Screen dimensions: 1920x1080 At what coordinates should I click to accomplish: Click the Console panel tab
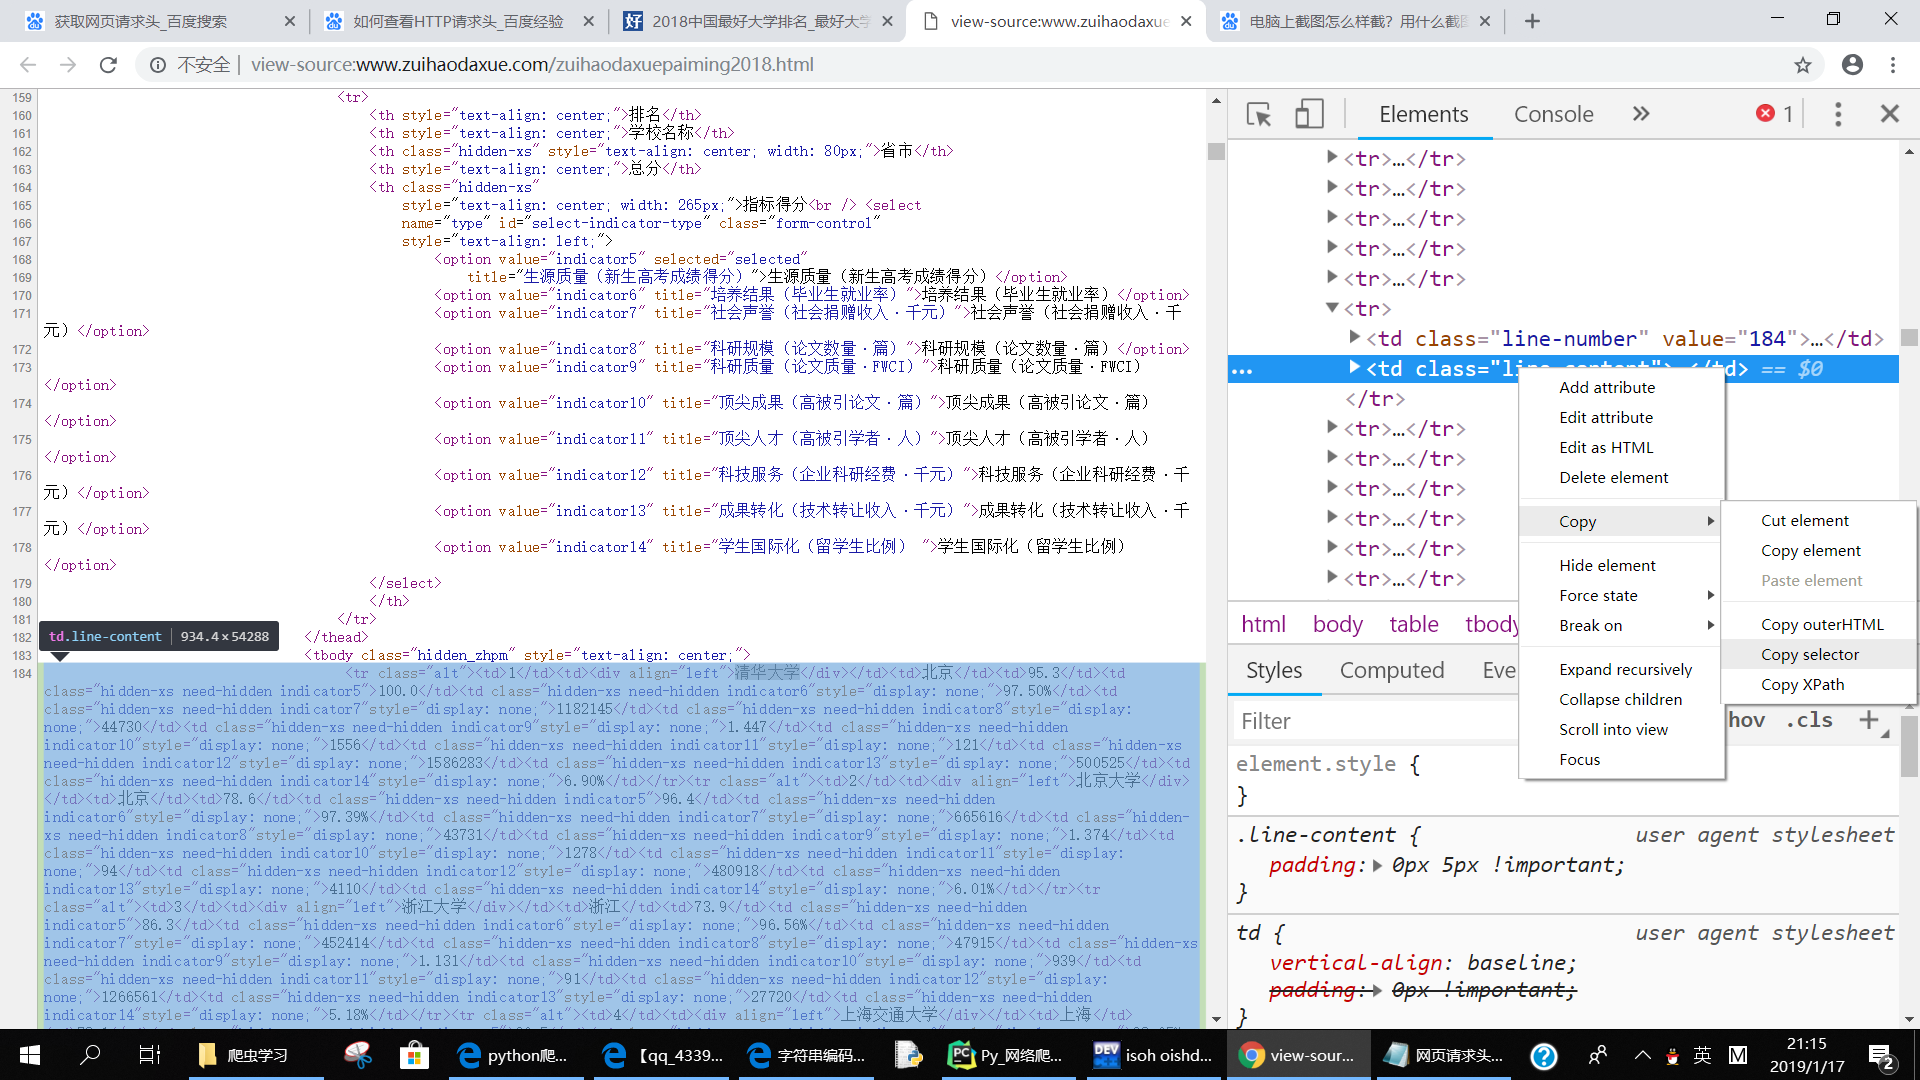click(1555, 113)
